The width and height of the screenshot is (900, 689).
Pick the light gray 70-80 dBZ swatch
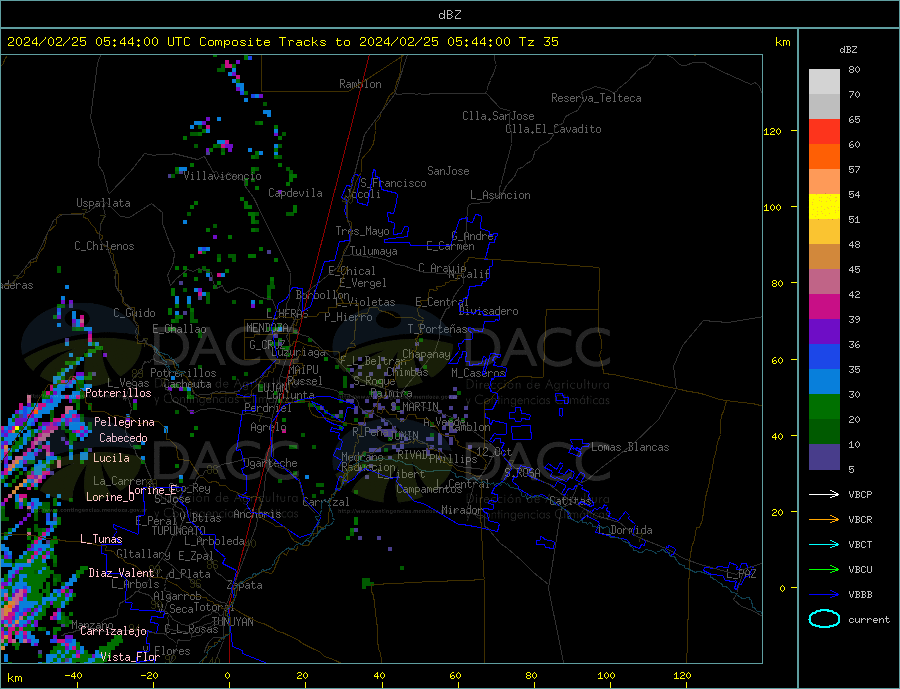[x=824, y=82]
